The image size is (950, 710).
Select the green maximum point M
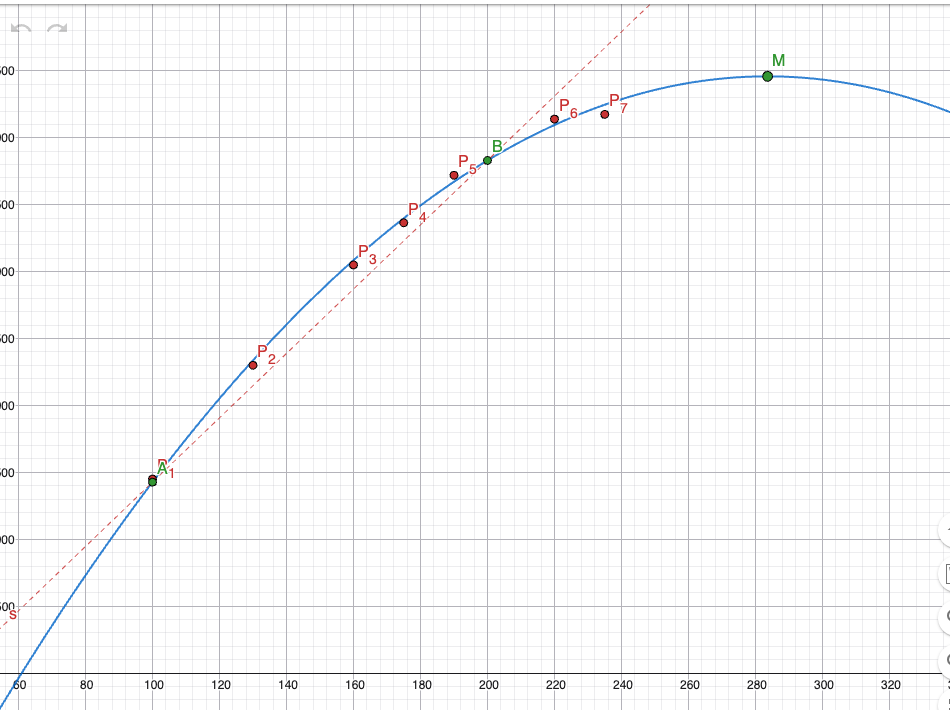click(x=768, y=76)
